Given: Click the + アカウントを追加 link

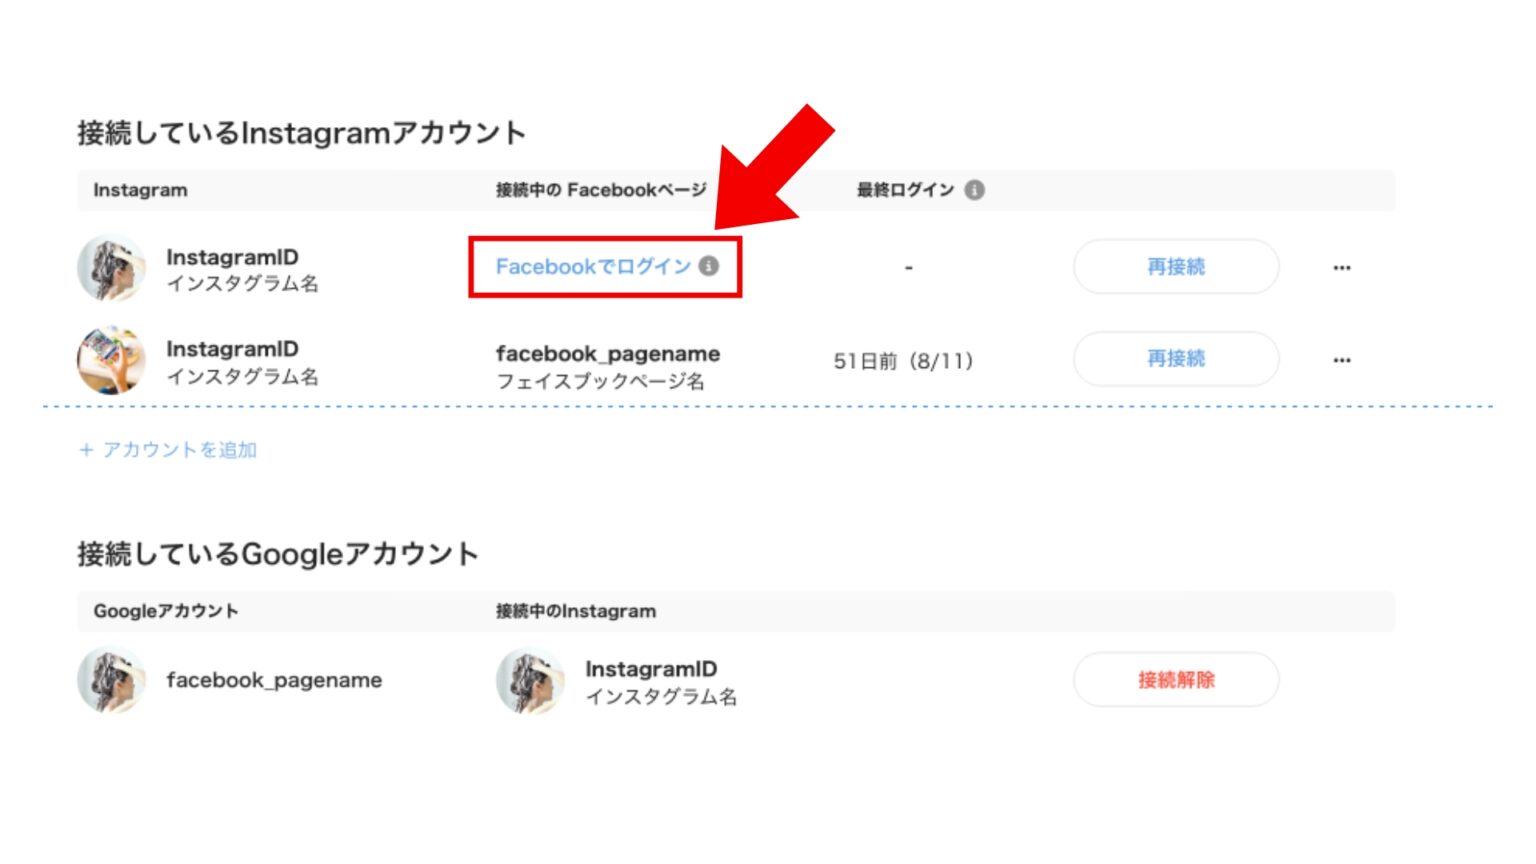Looking at the screenshot, I should (x=168, y=450).
